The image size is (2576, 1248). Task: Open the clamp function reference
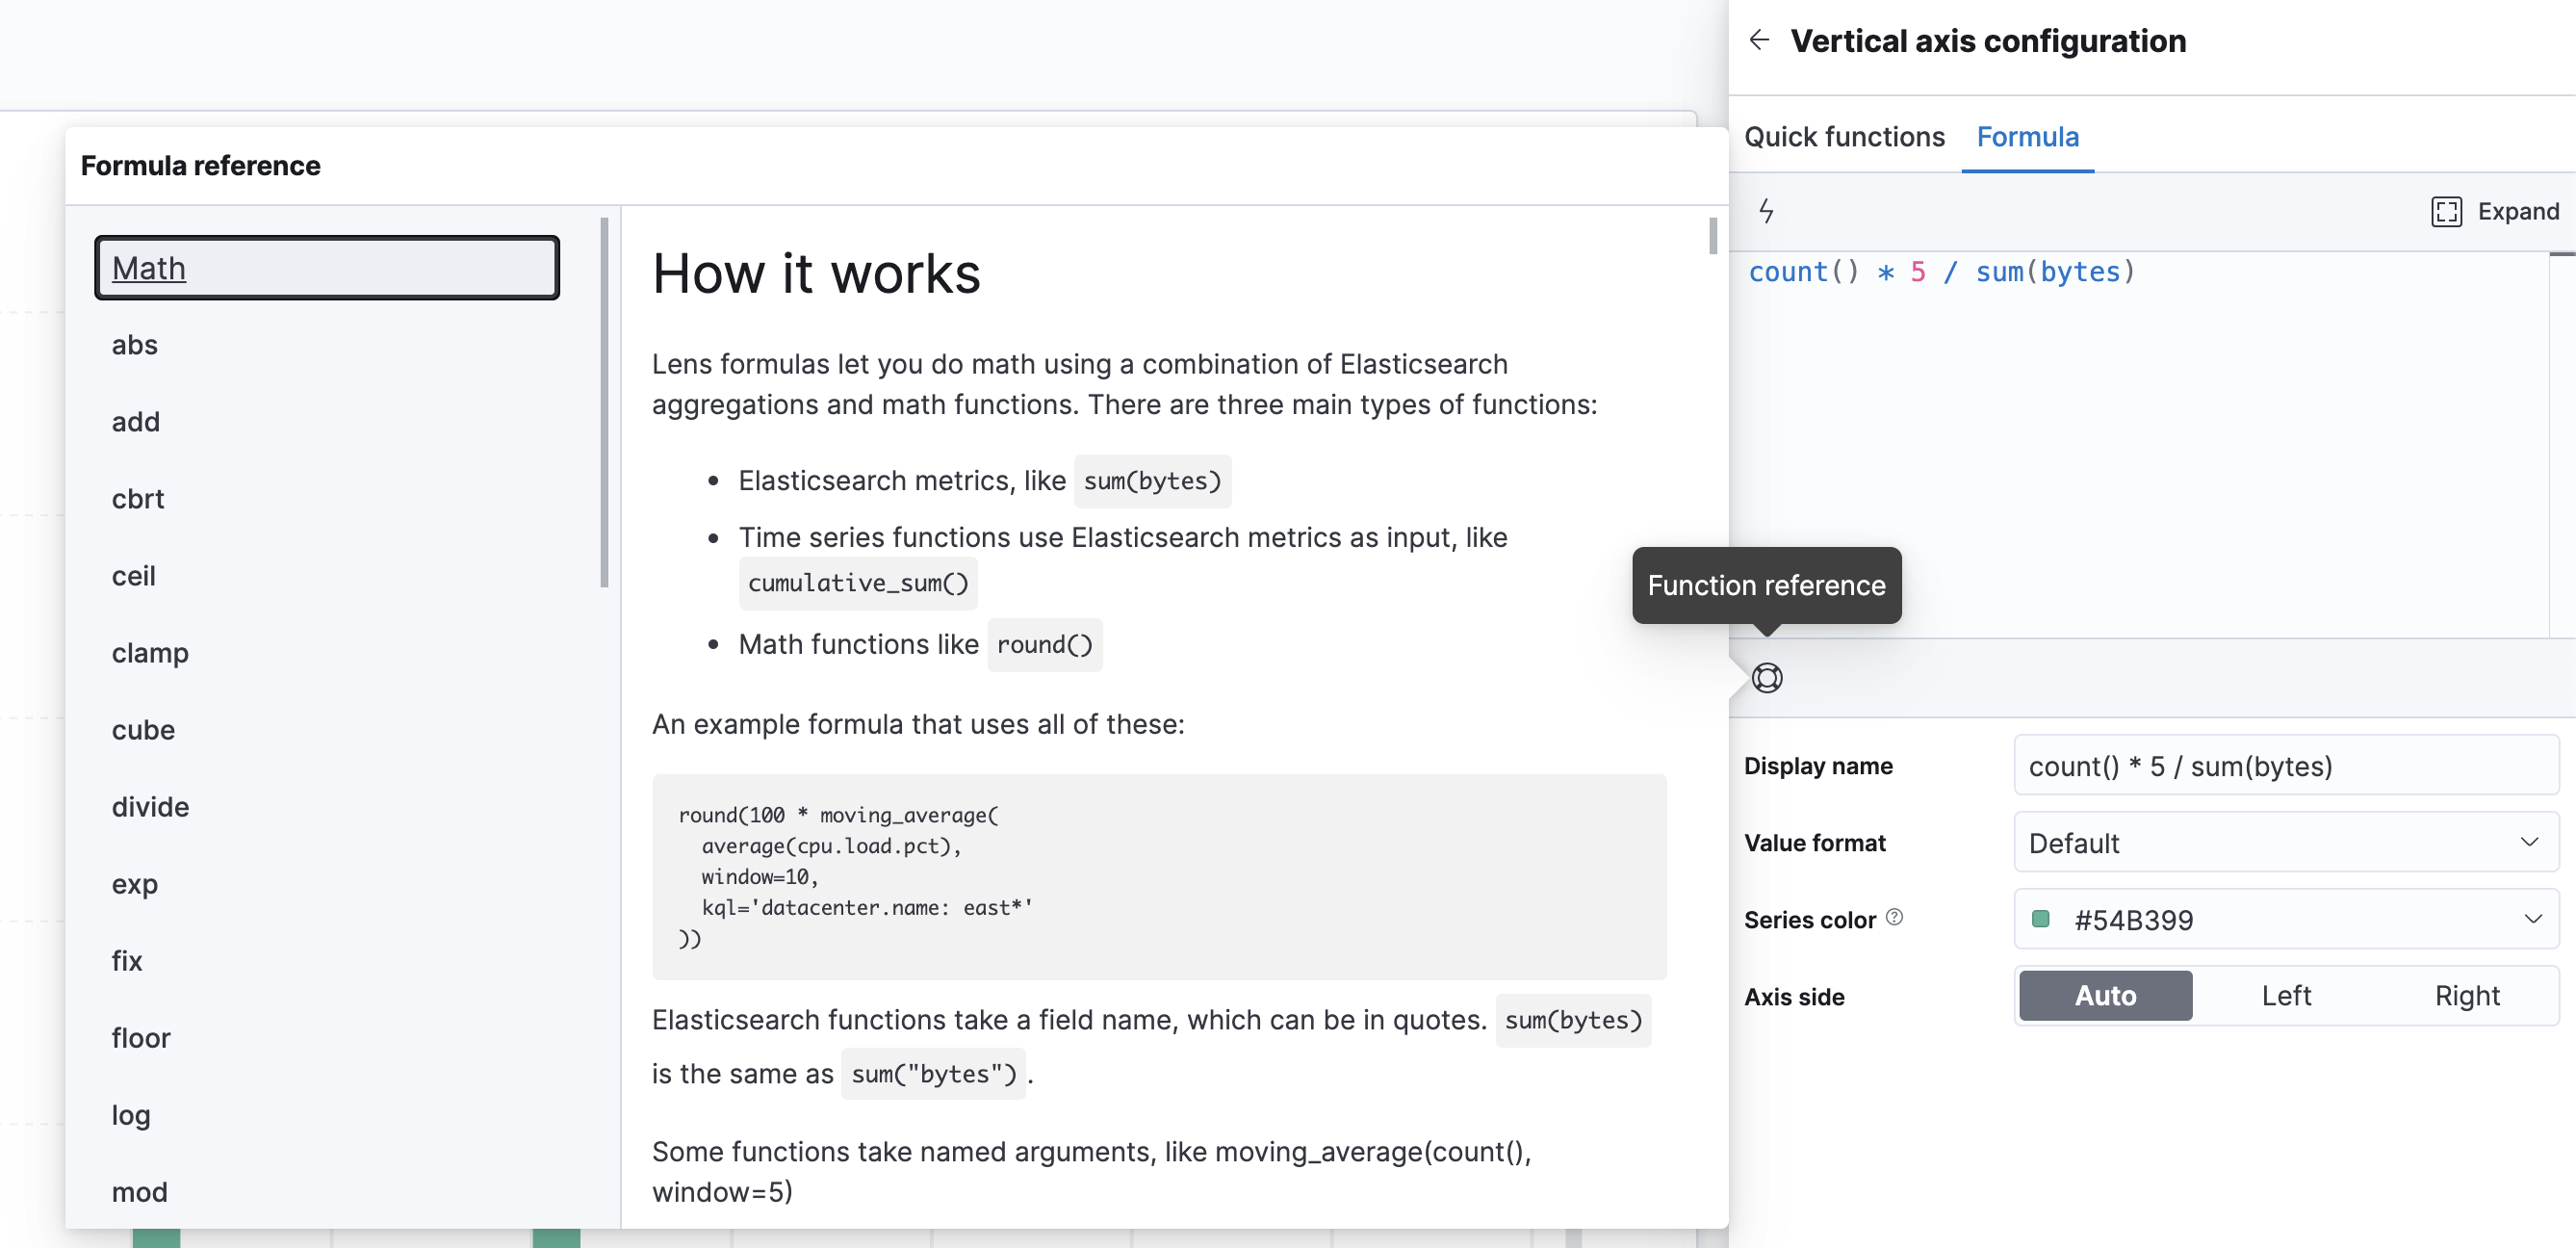(x=150, y=653)
